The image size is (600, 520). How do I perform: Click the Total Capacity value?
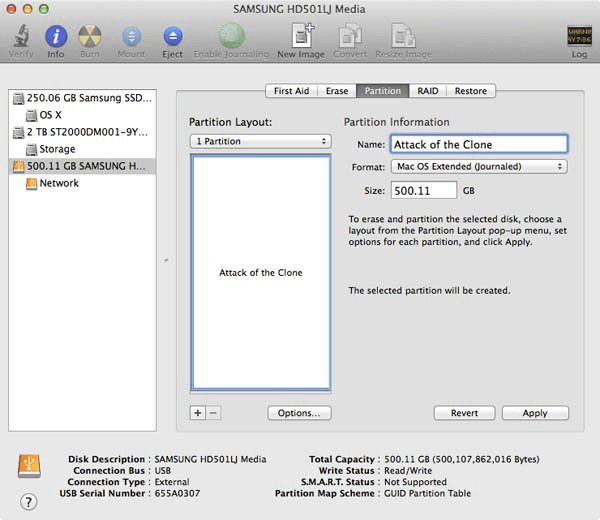coord(461,459)
